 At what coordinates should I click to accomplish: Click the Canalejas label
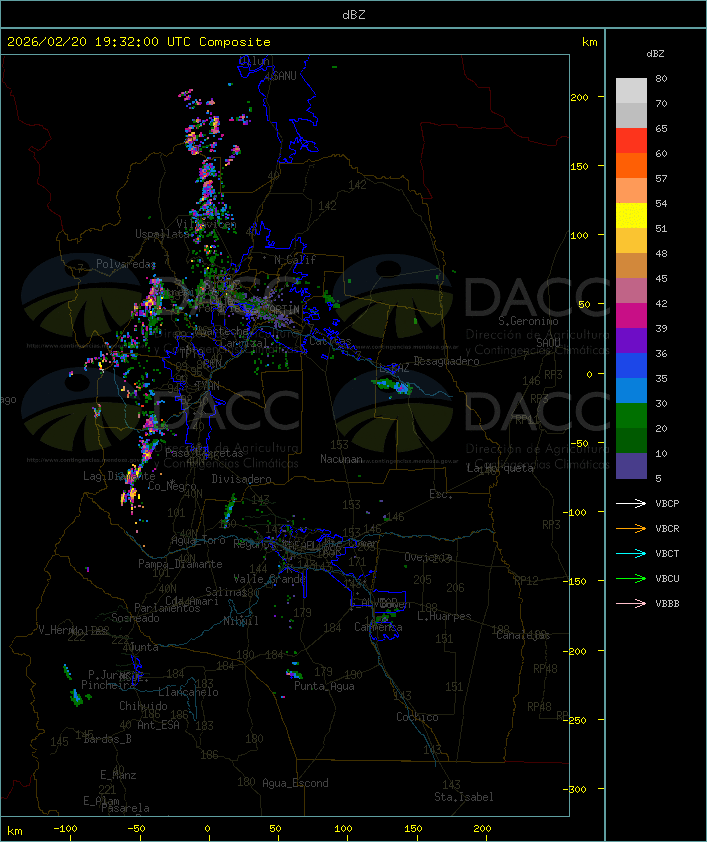523,635
